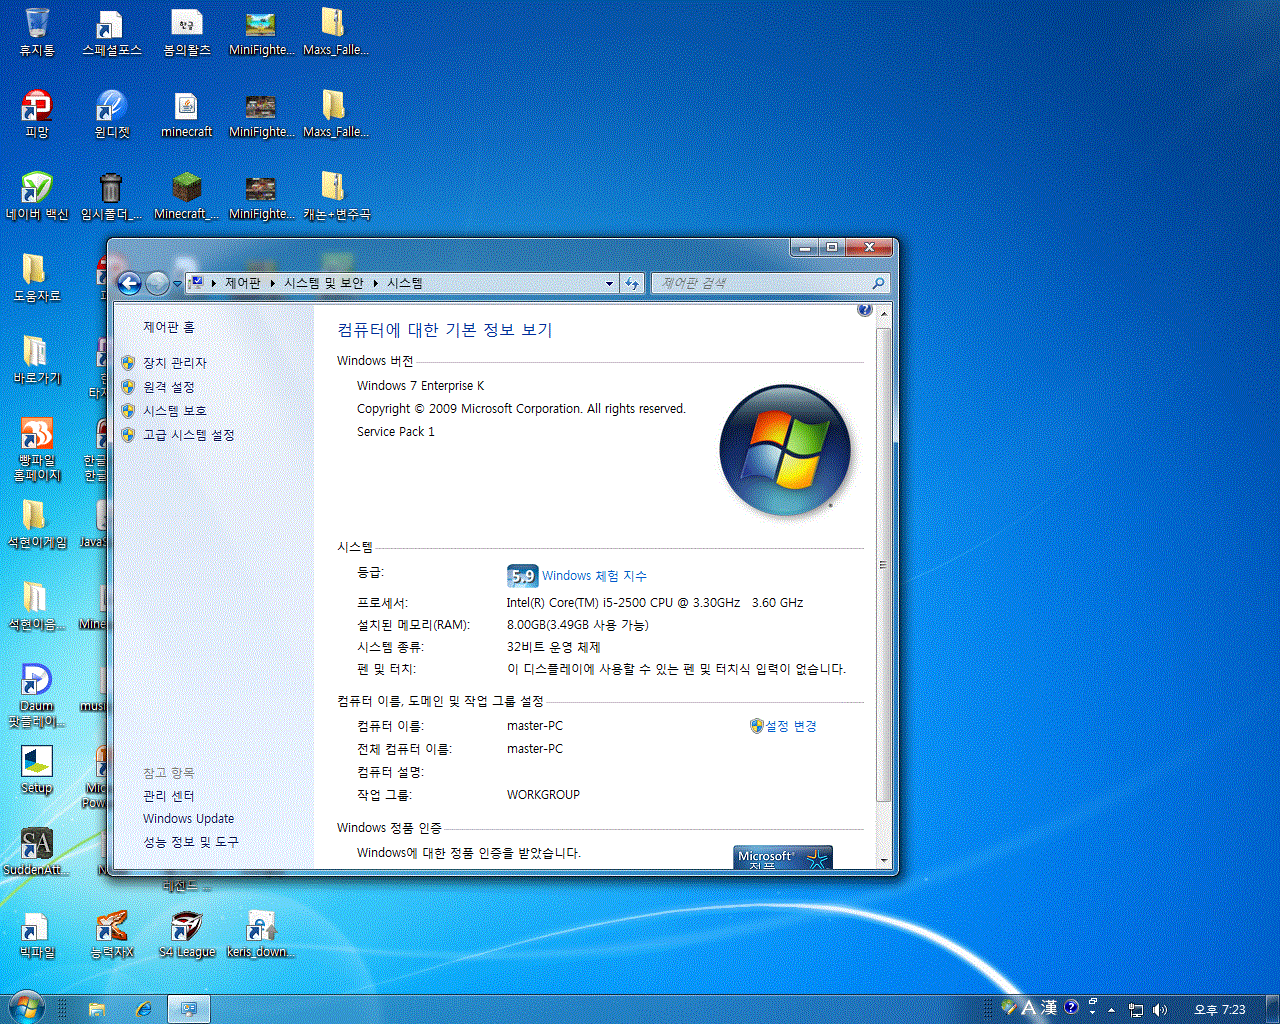Click the 시스템 breadcrumb in the address bar

[405, 283]
